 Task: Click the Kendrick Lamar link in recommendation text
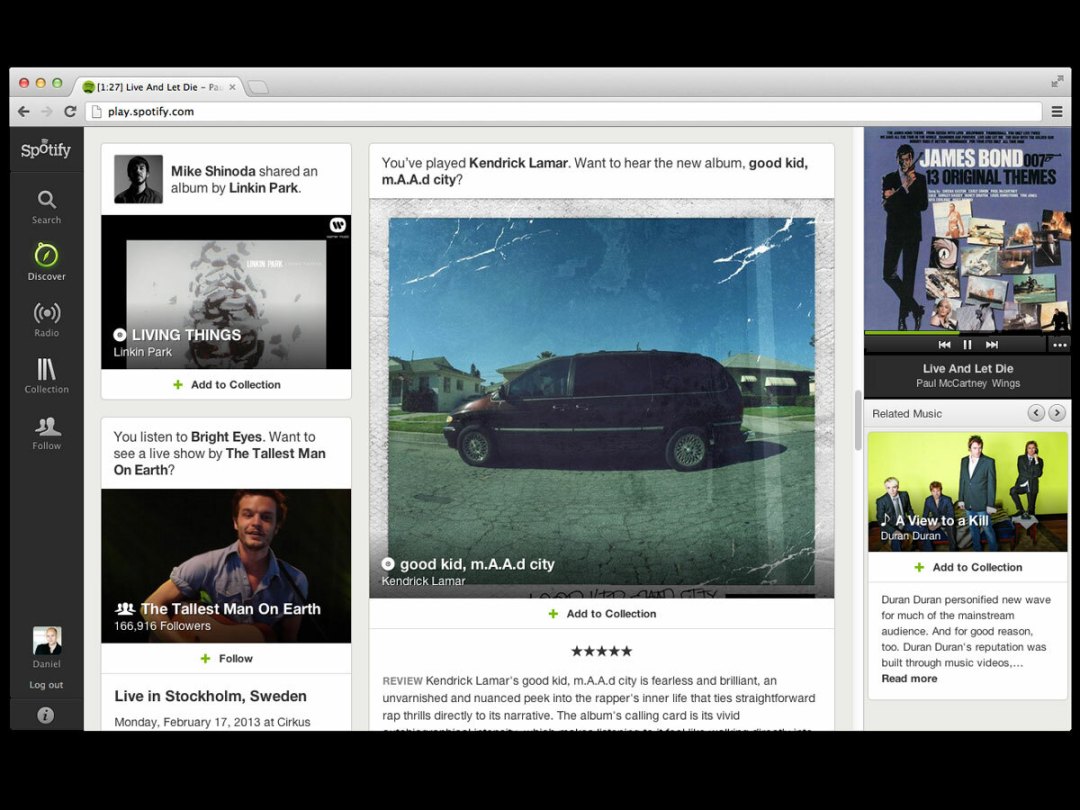pos(518,163)
